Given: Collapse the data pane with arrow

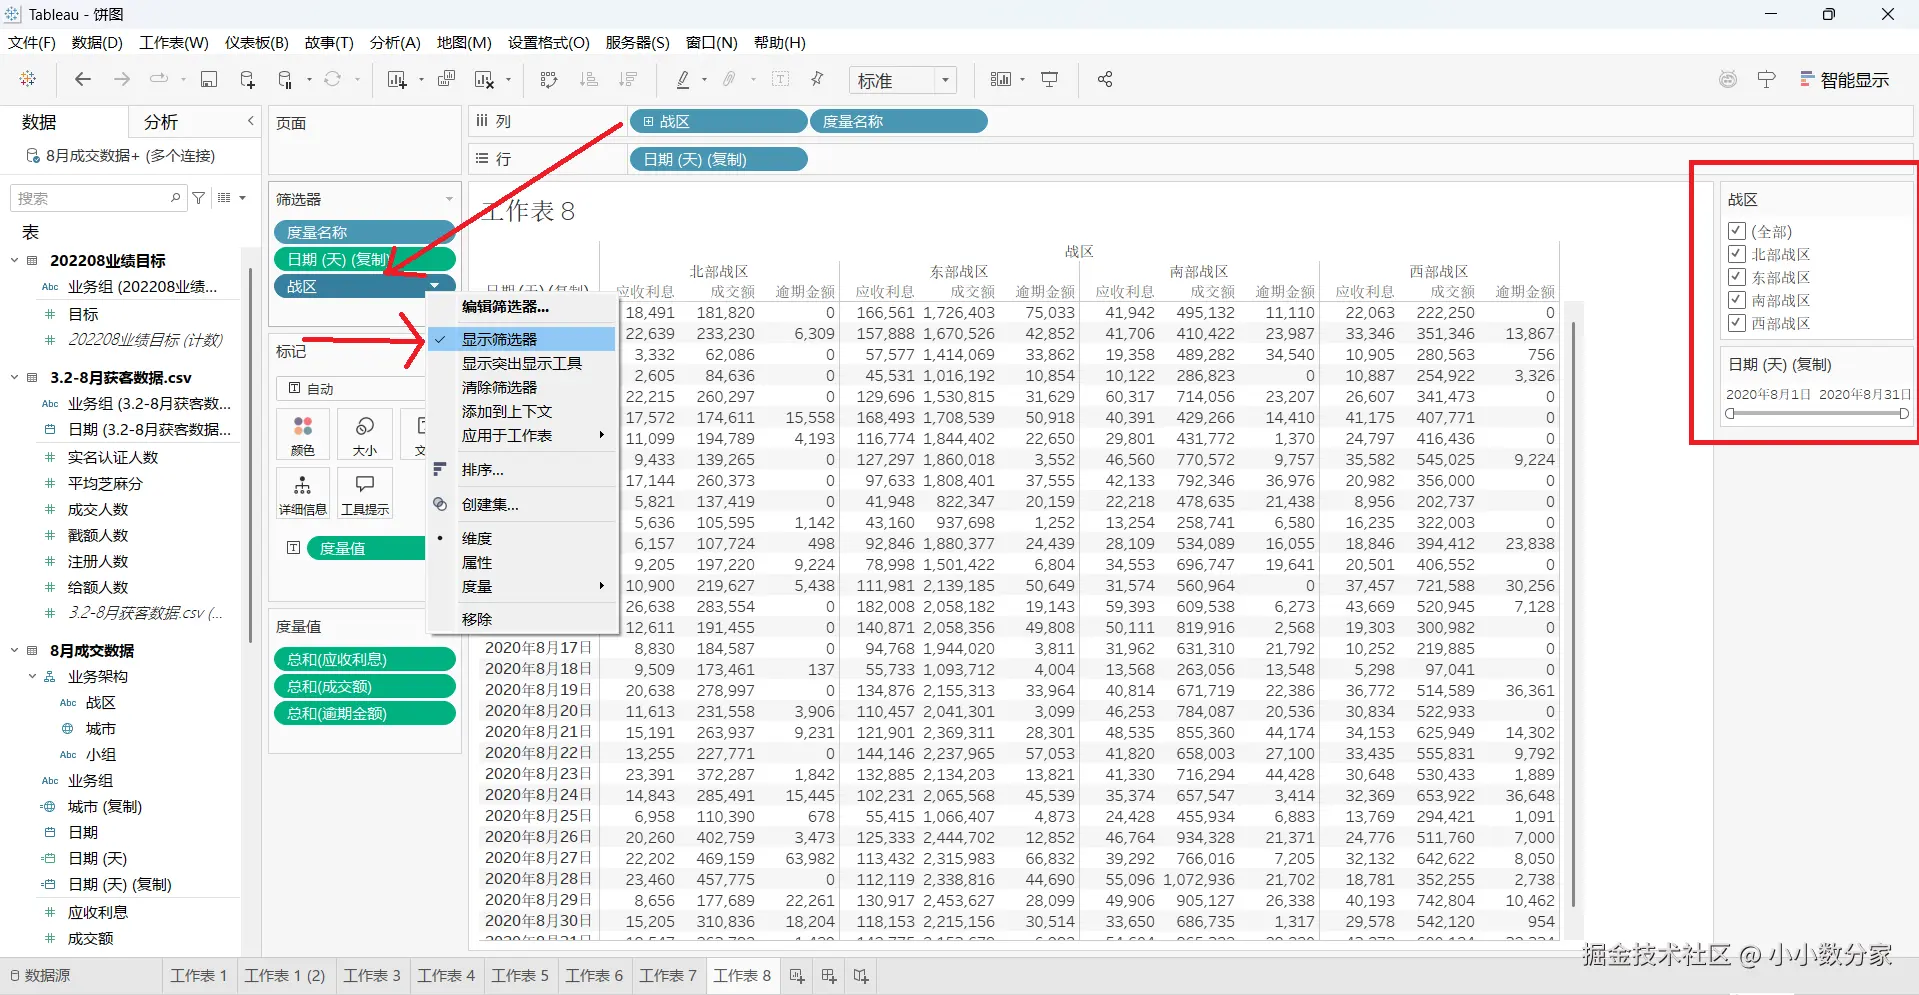Looking at the screenshot, I should [x=250, y=121].
